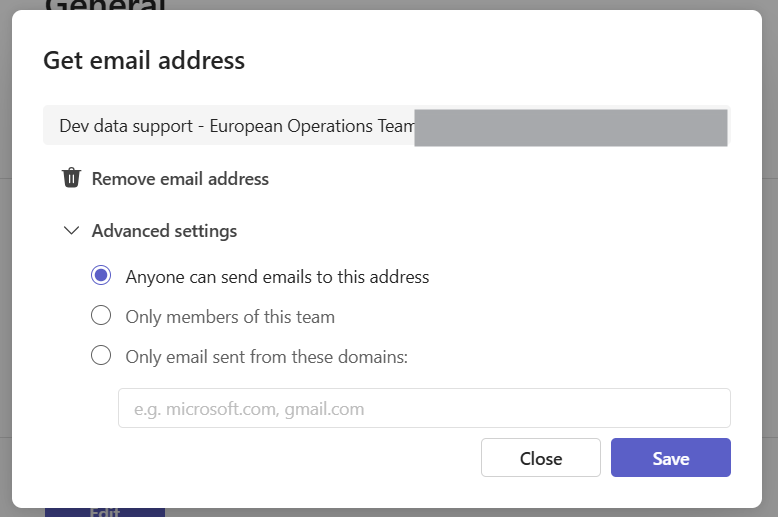Click 'Only email sent from these domains:' label
778x517 pixels.
267,357
